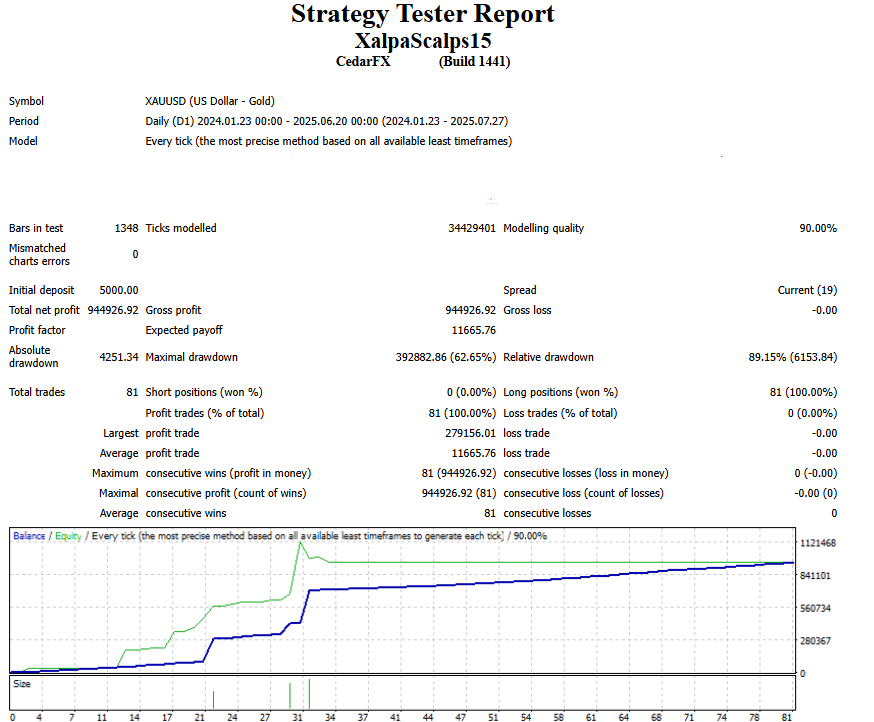Click short positions value 0 (0.00%)
Screen dimensions: 874x722
(x=471, y=392)
